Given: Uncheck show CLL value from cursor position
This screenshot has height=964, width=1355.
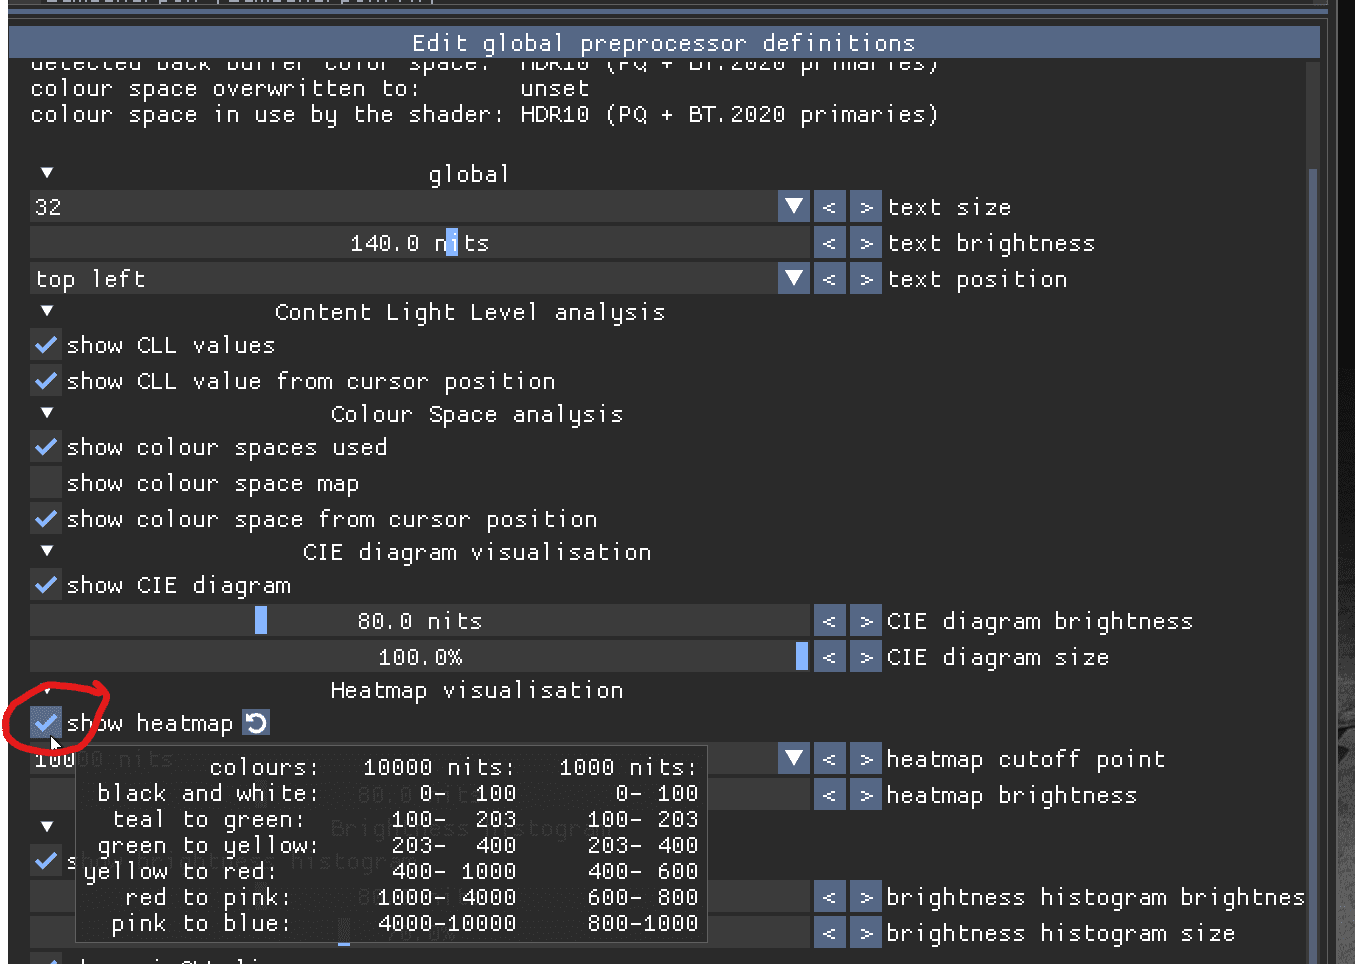Looking at the screenshot, I should (46, 381).
